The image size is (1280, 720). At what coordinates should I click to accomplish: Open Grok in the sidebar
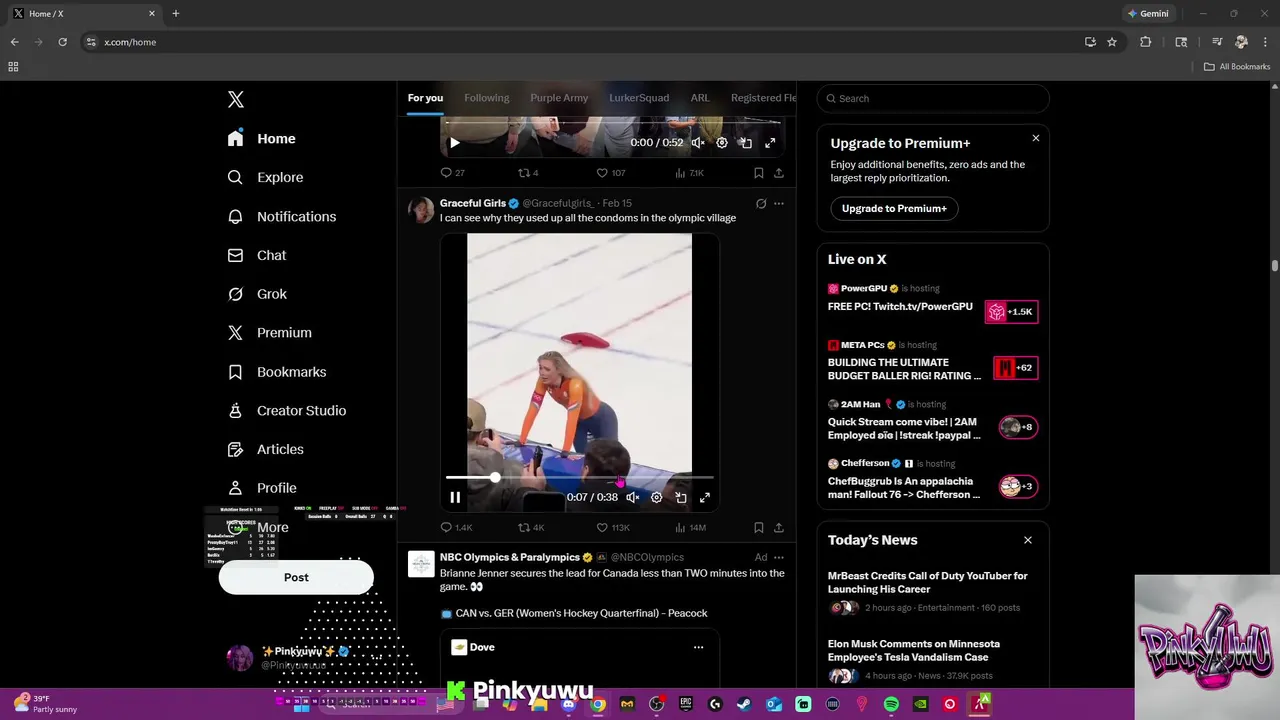click(x=257, y=294)
